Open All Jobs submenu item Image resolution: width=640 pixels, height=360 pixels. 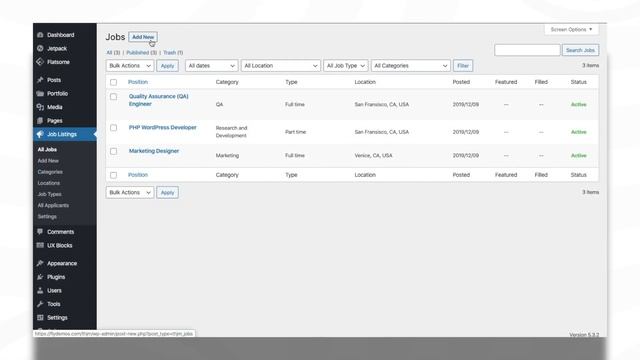(x=47, y=150)
